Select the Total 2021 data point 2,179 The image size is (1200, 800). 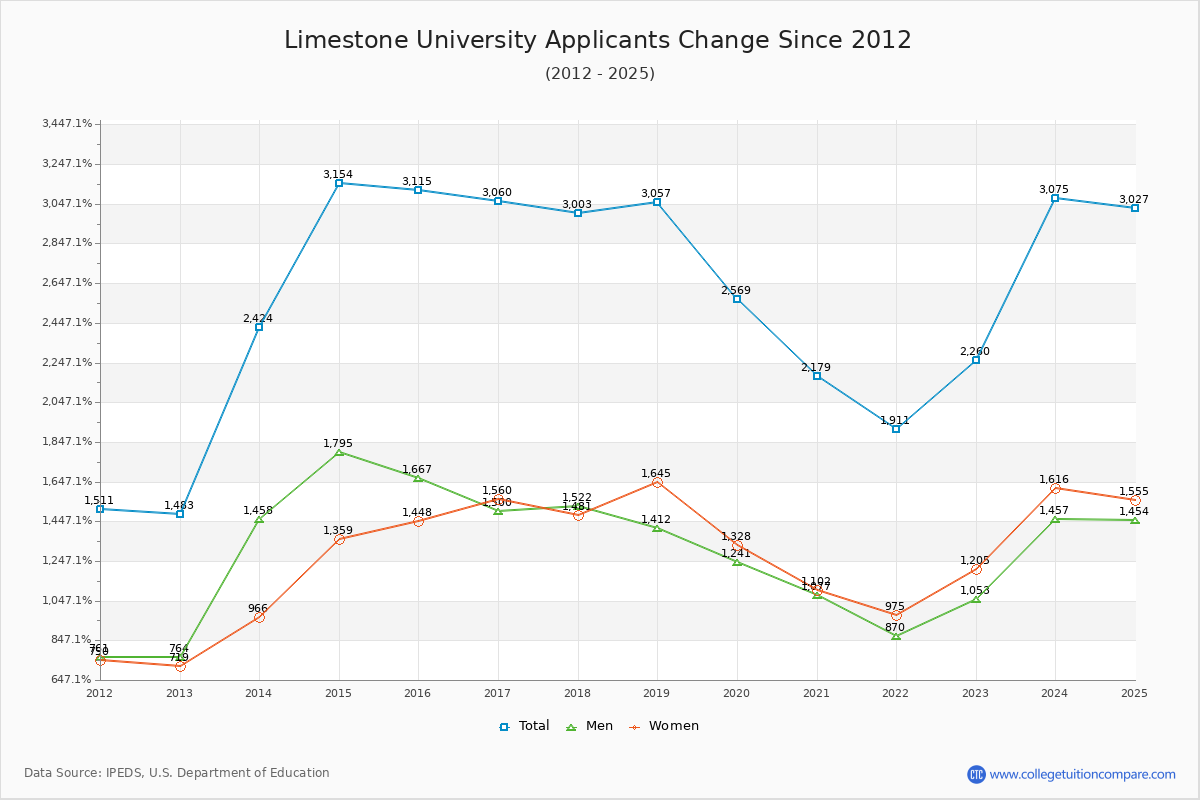817,376
